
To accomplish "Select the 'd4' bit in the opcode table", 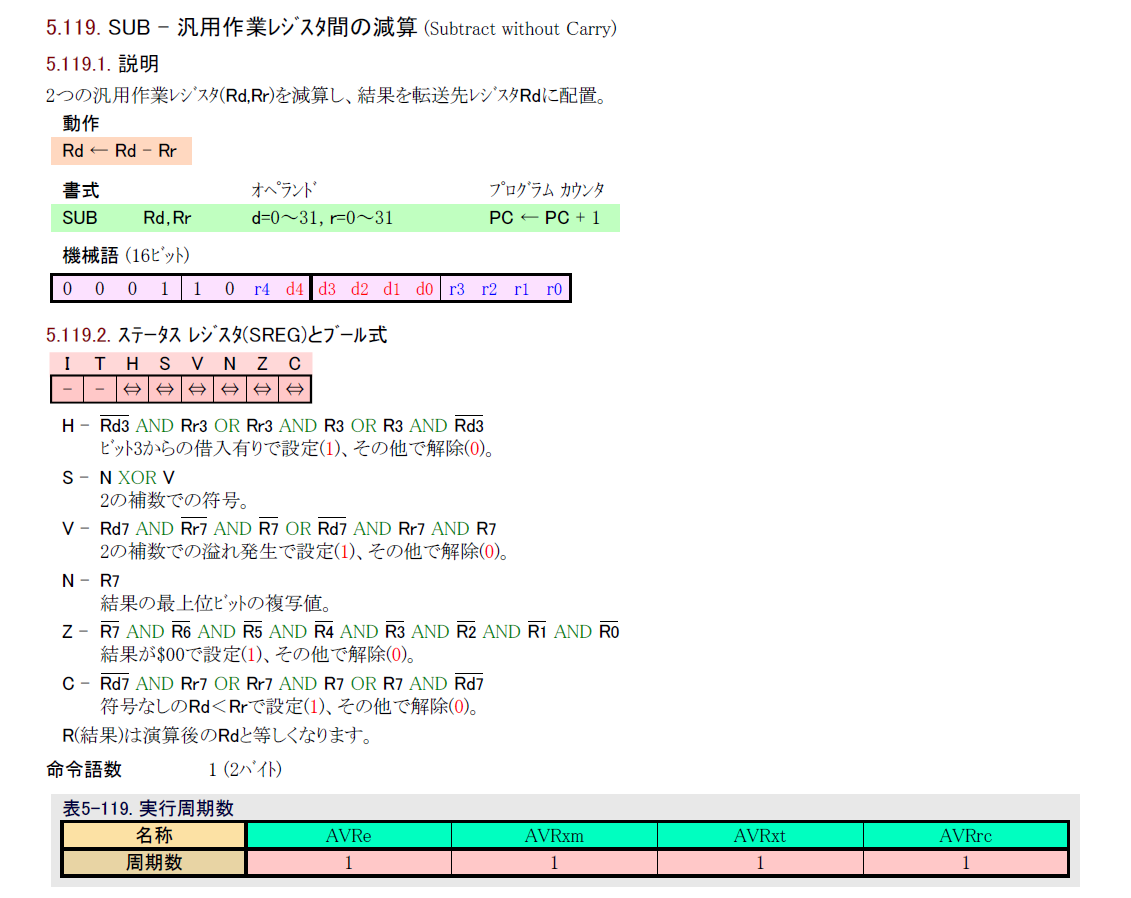I will pos(294,289).
